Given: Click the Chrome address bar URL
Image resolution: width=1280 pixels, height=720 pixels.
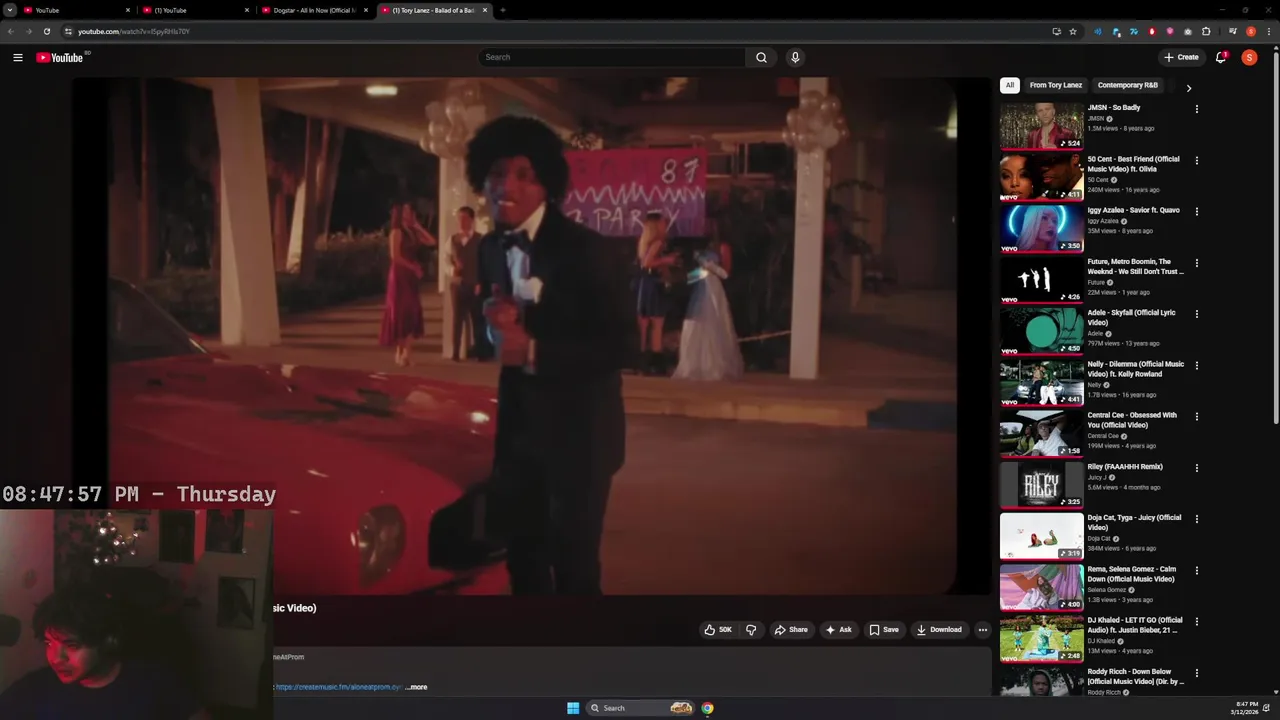Looking at the screenshot, I should tap(134, 31).
